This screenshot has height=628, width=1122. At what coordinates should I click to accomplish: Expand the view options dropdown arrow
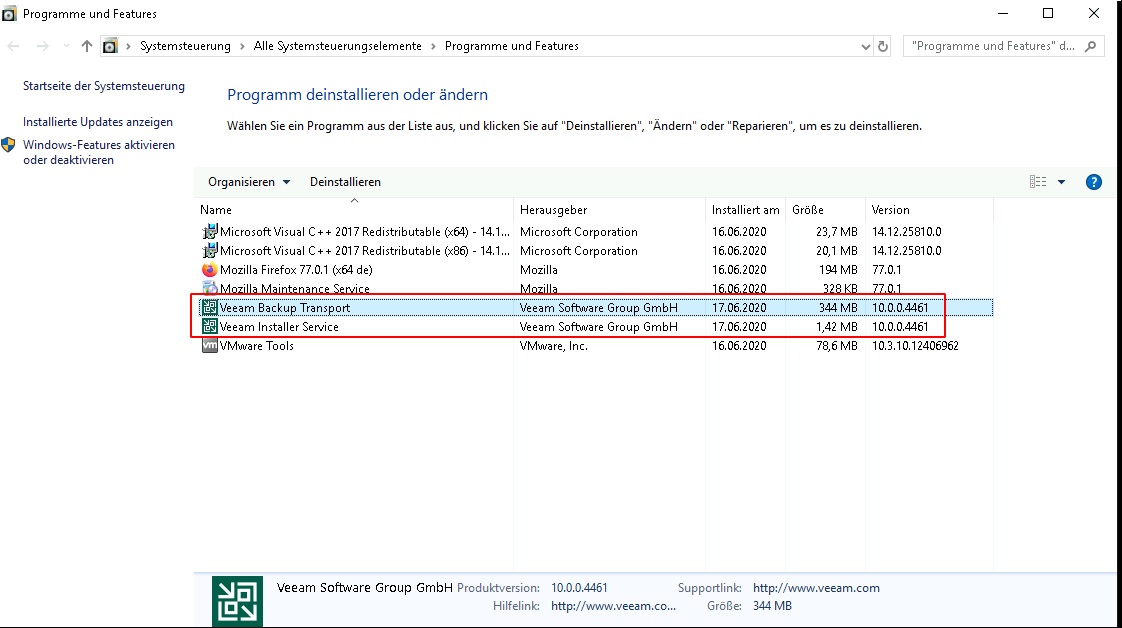click(1061, 182)
